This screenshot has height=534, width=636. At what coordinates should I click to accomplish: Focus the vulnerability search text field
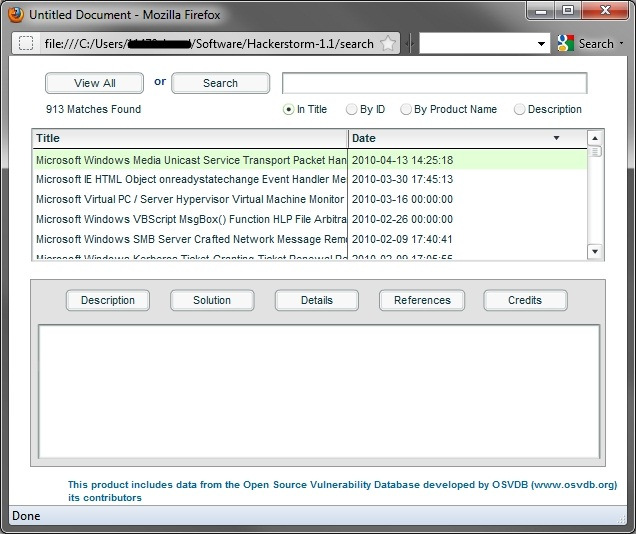(x=434, y=83)
